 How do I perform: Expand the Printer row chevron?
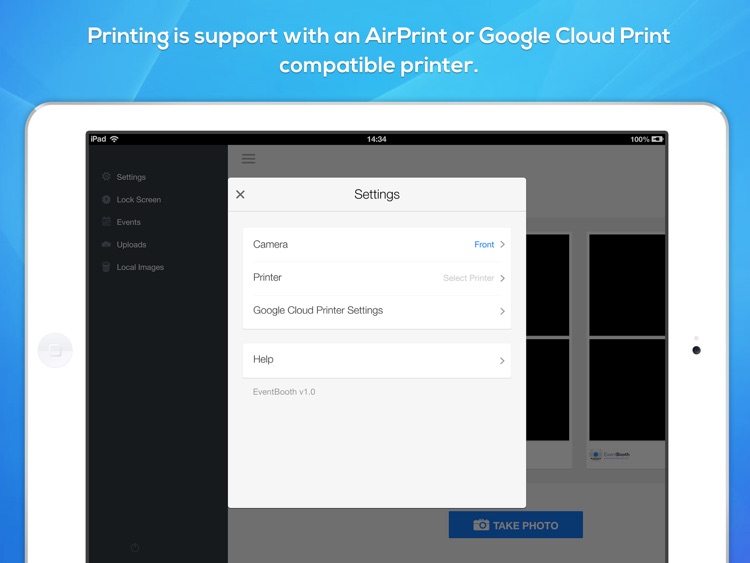502,278
